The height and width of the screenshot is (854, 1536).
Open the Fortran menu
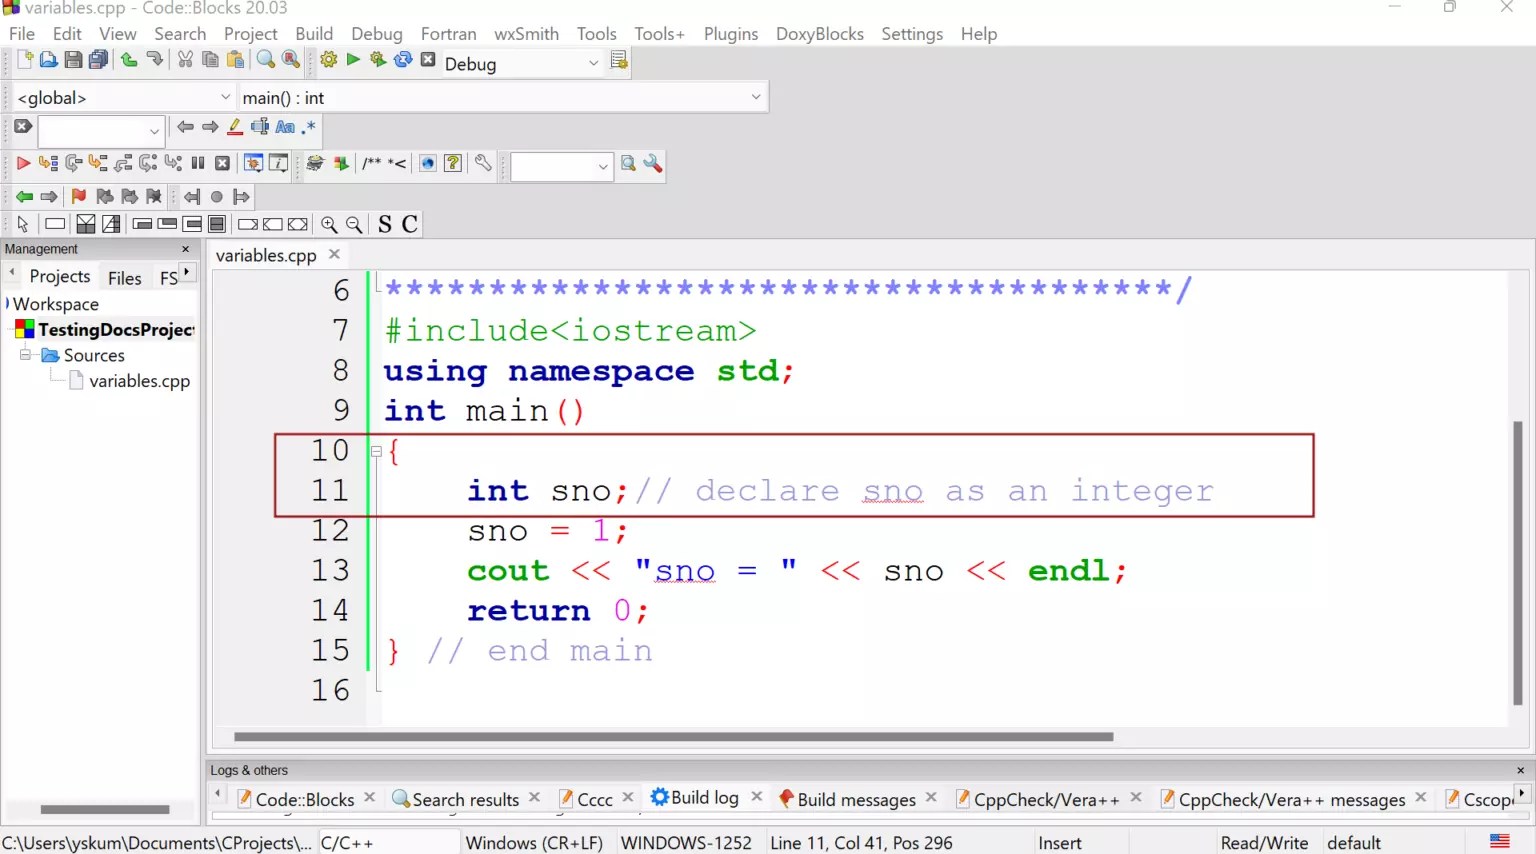(x=448, y=33)
